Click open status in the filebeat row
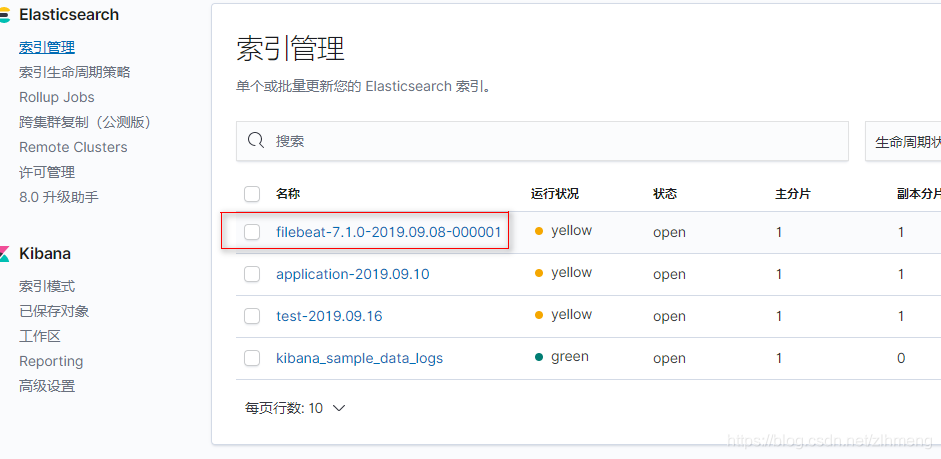The image size is (941, 459). tap(669, 232)
